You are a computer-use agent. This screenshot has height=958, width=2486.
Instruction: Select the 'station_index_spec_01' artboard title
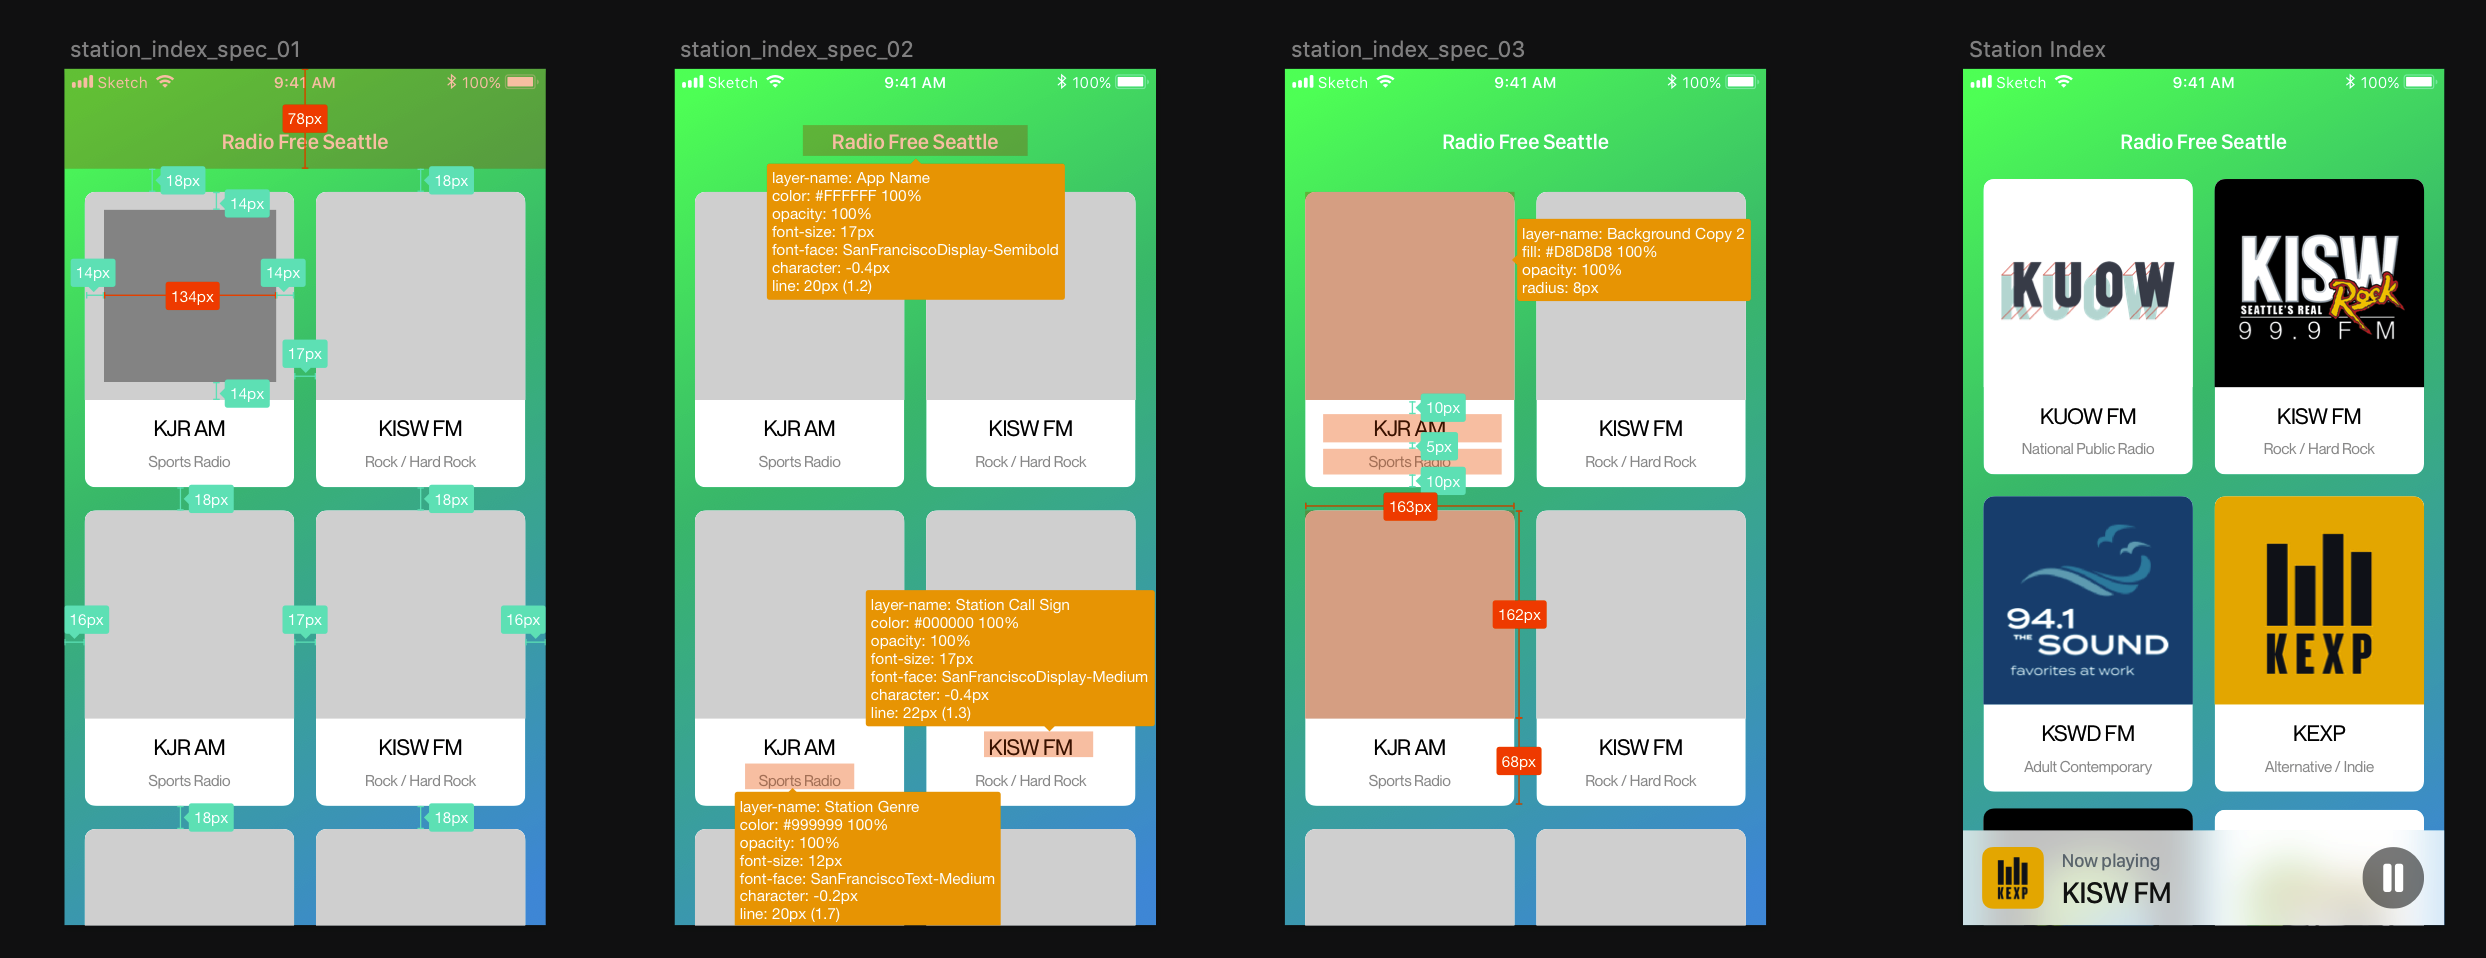click(185, 49)
